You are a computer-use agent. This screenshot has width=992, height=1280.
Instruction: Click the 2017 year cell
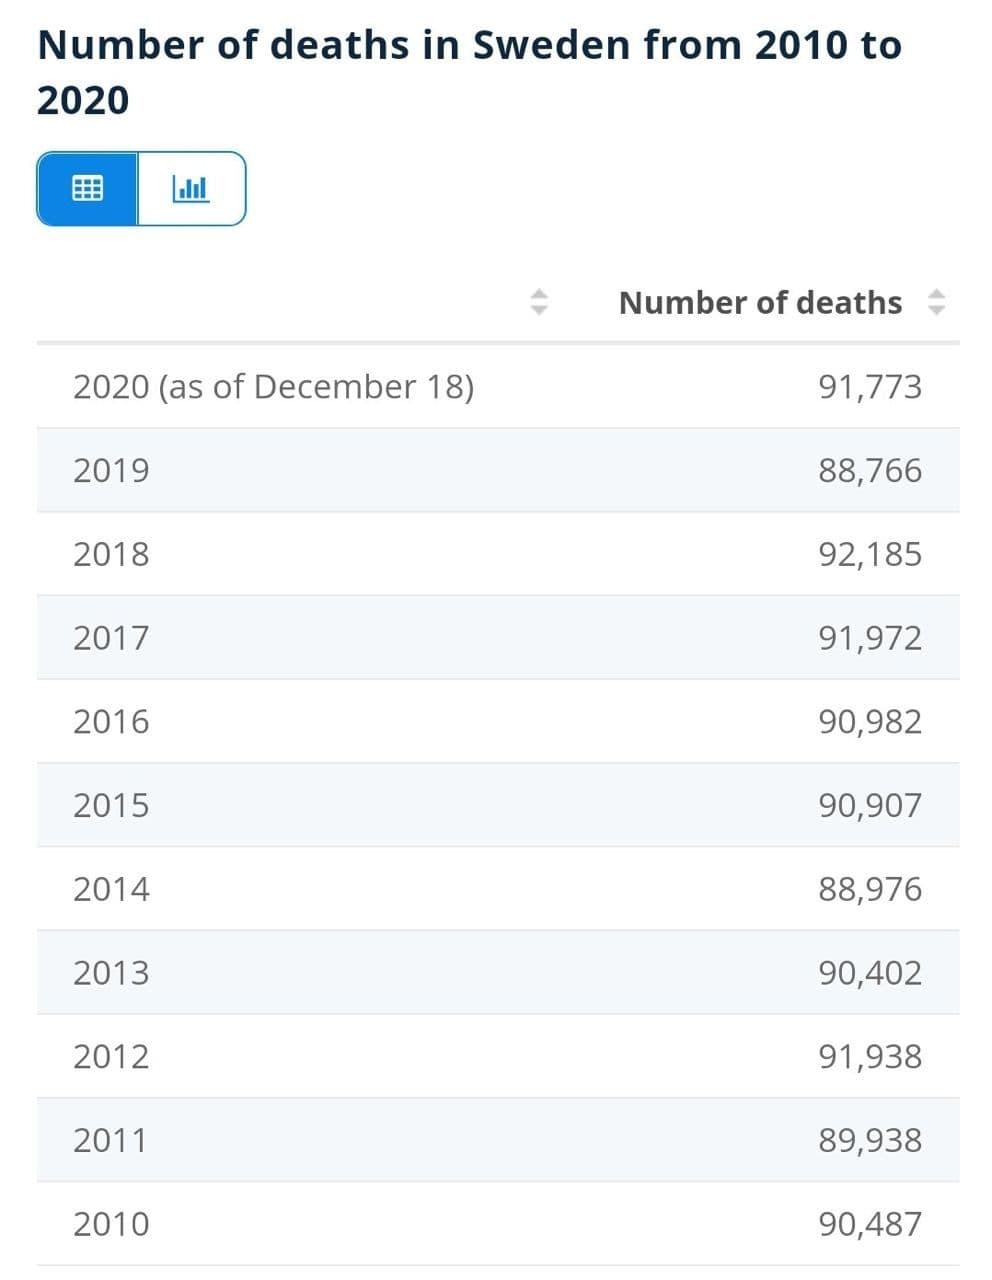click(x=111, y=637)
